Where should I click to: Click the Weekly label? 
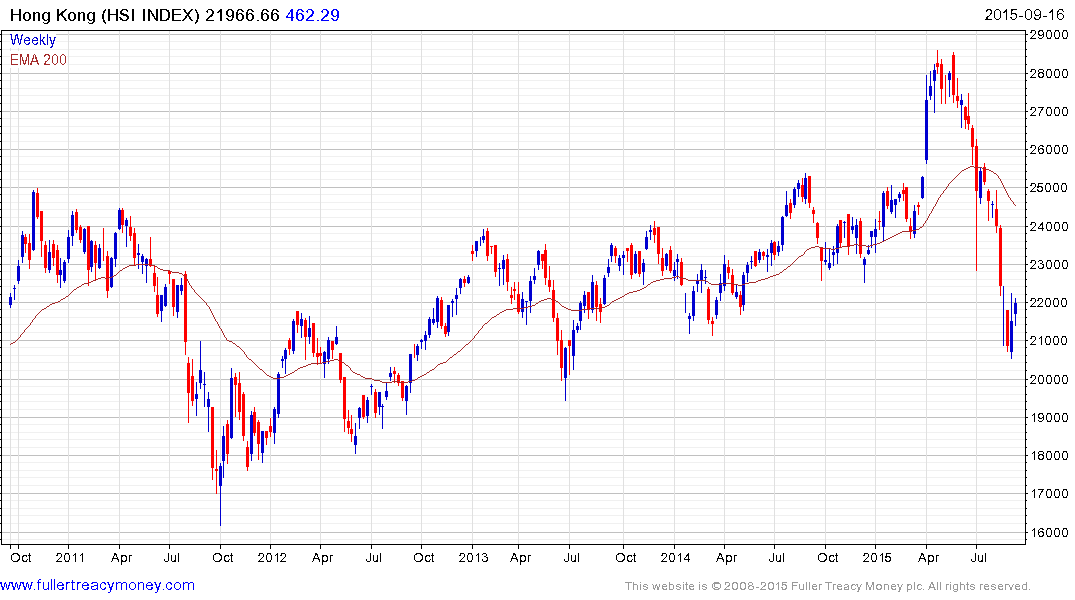pos(33,40)
